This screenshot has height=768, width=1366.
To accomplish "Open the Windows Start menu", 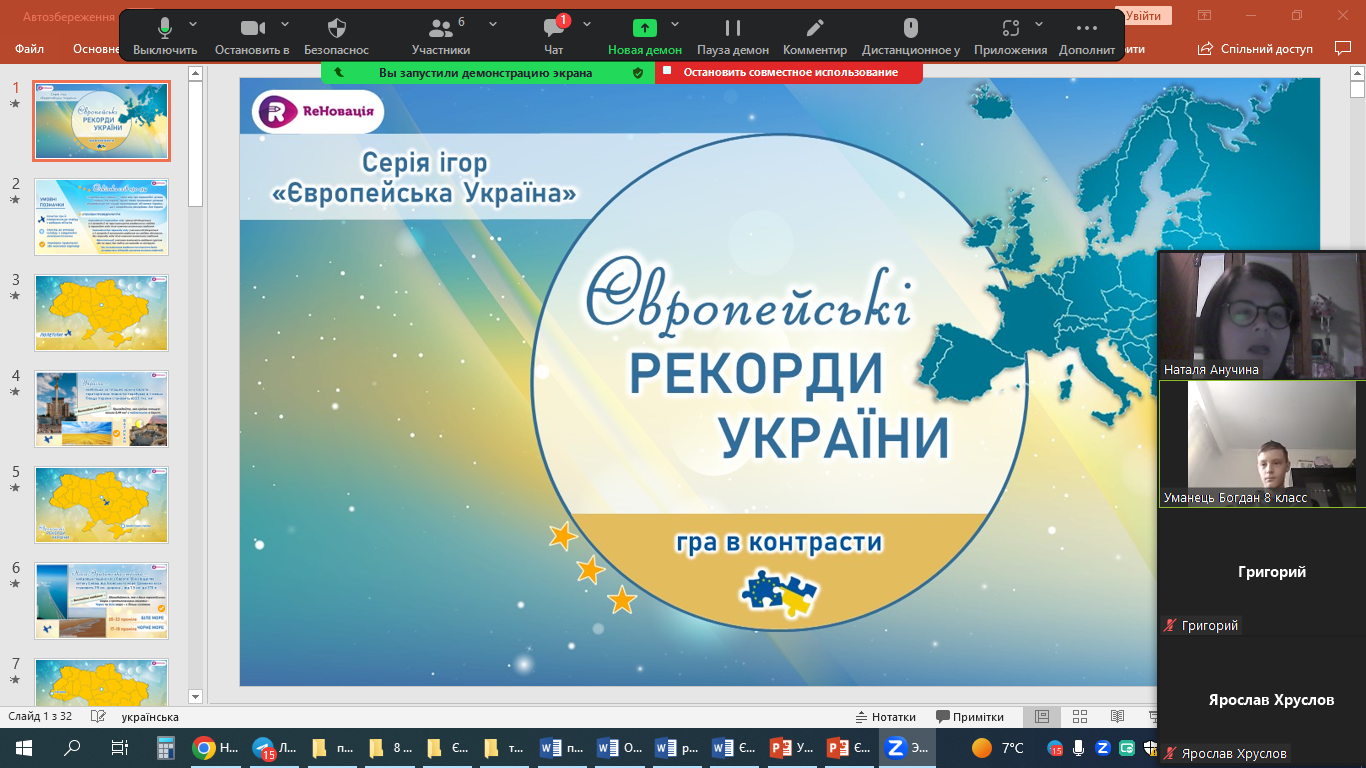I will 23,748.
